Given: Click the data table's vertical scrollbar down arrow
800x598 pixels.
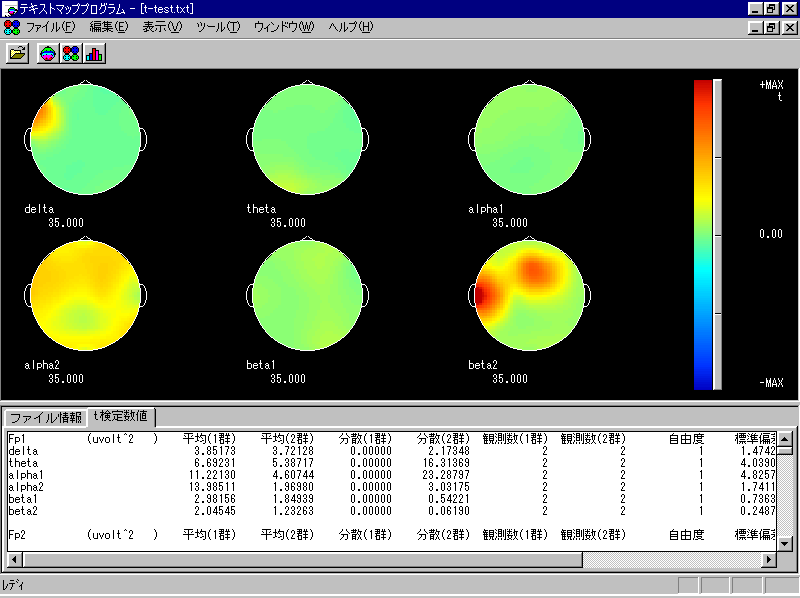Looking at the screenshot, I should point(785,542).
